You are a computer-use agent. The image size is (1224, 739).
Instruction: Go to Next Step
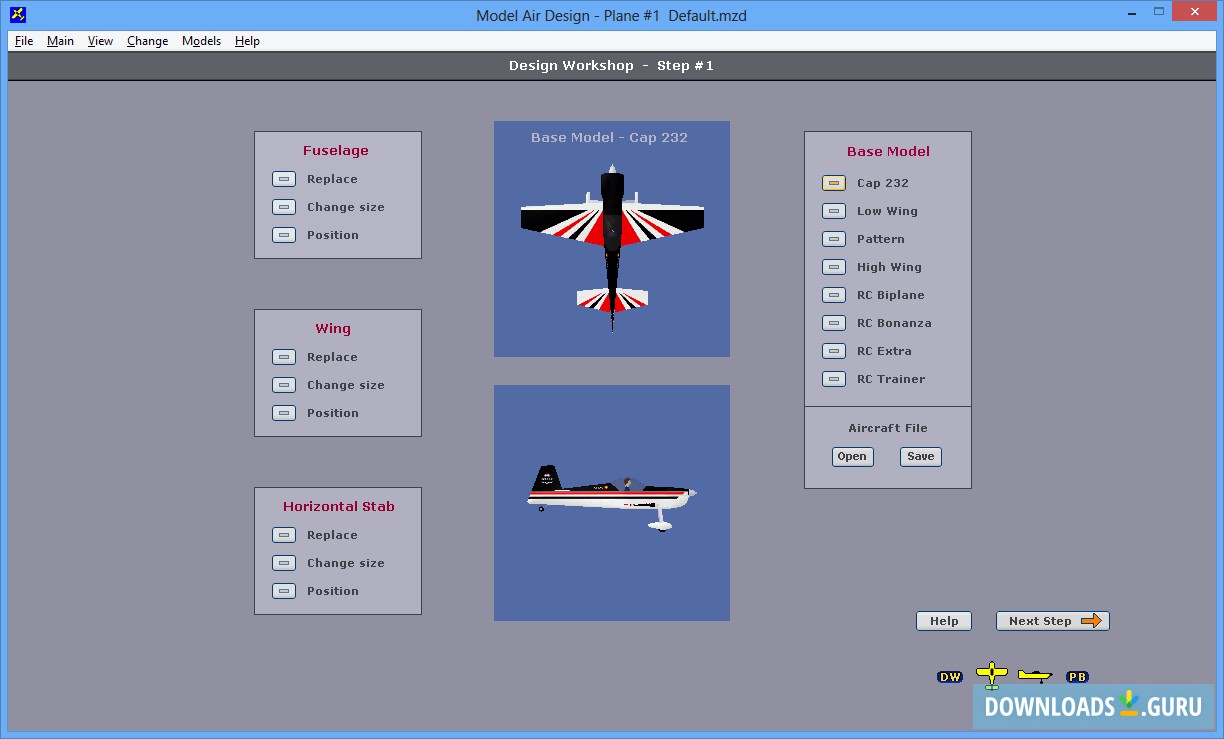point(1053,621)
